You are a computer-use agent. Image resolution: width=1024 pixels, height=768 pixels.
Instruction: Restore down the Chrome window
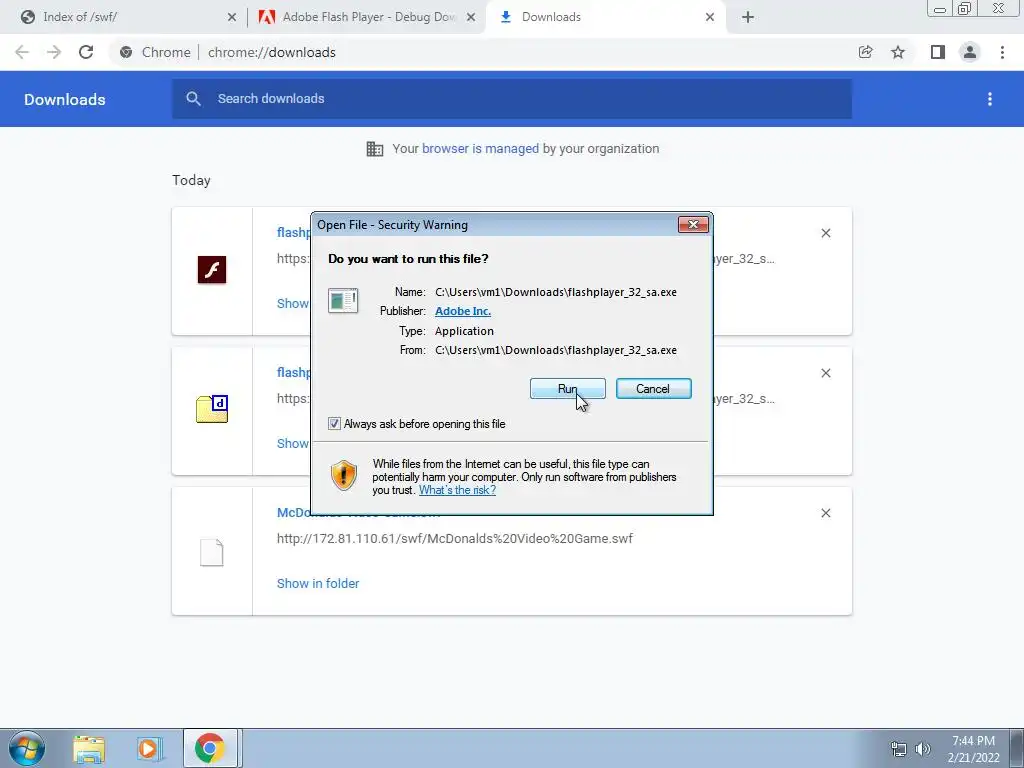pyautogui.click(x=964, y=9)
